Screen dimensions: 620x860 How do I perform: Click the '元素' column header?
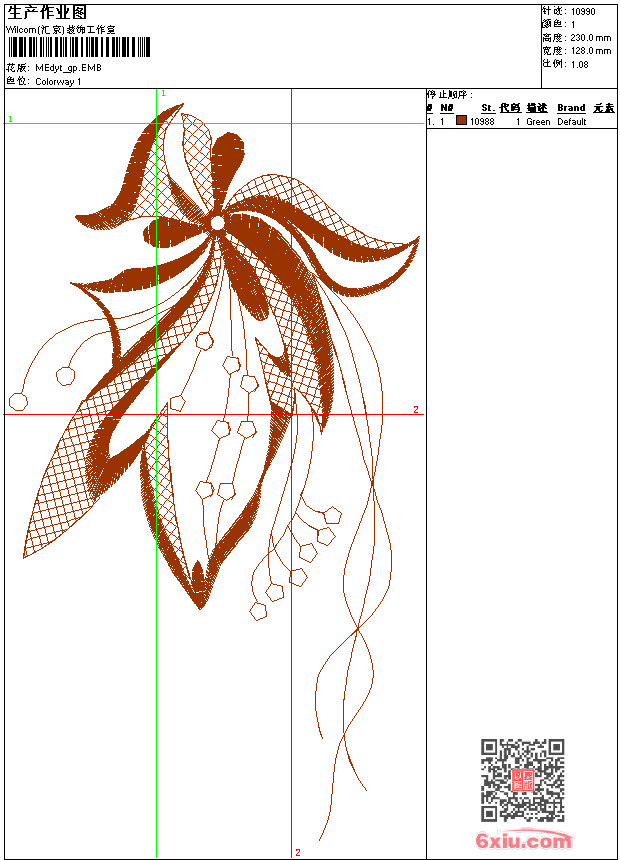point(604,108)
